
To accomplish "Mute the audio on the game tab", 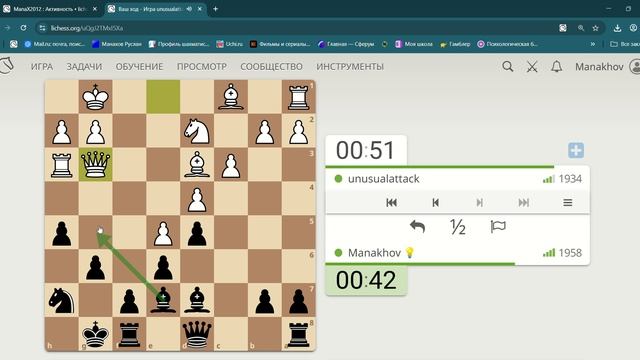I will point(189,9).
